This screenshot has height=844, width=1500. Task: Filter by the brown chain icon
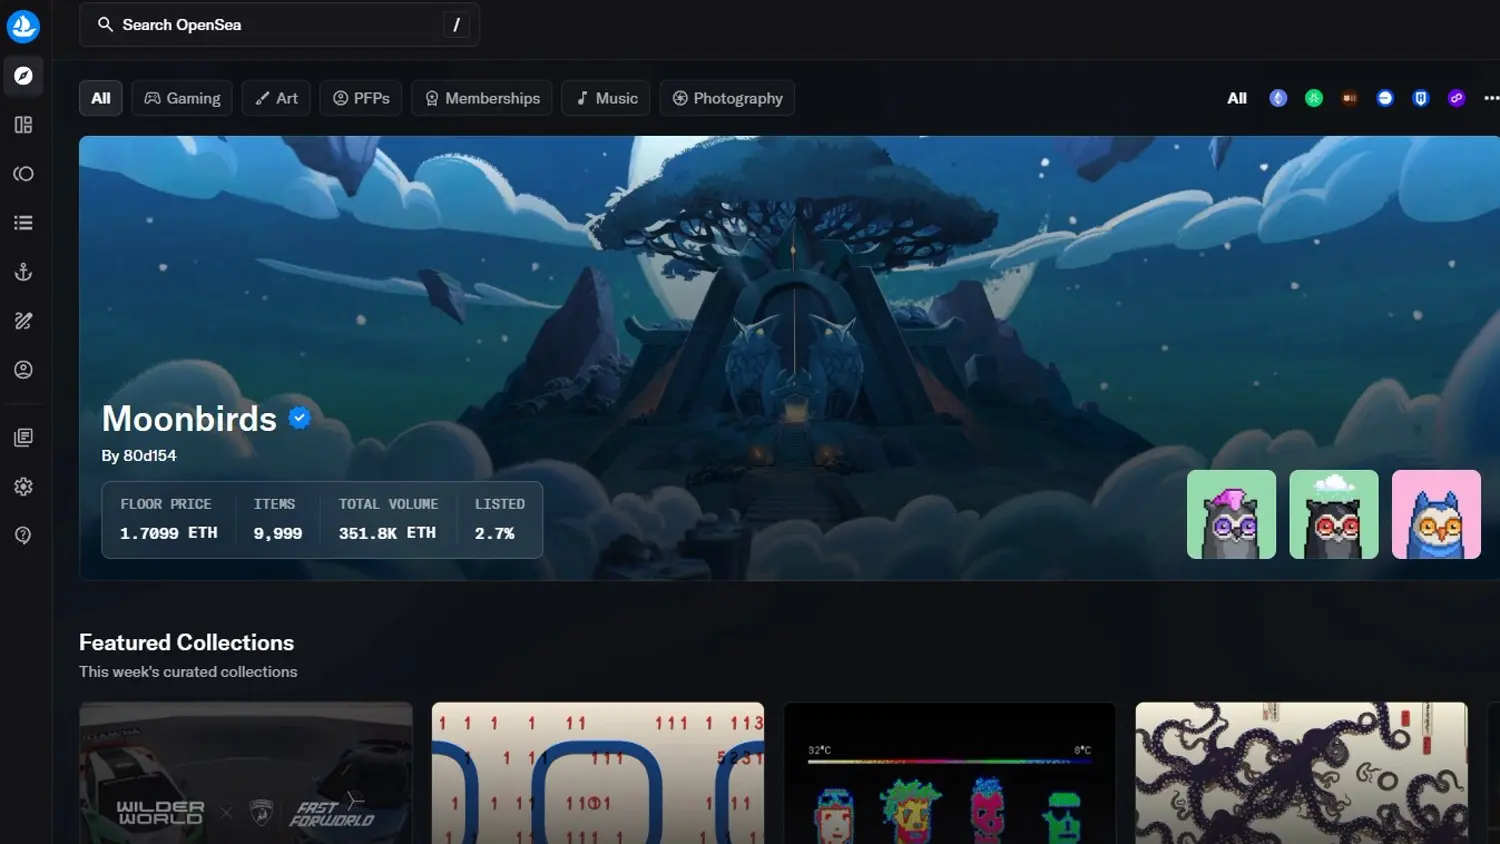pos(1349,98)
